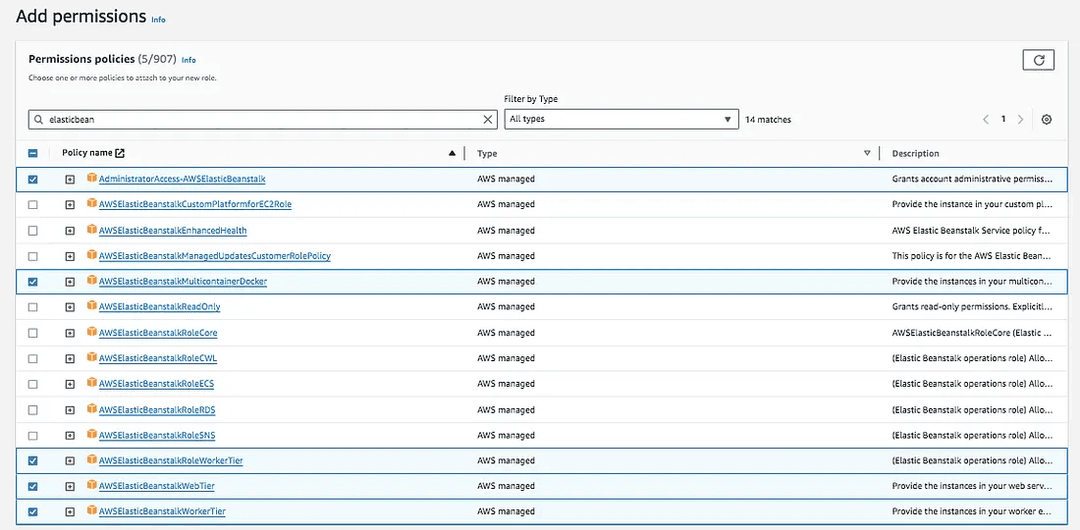Check AWSElasticBeanstalkRoleSNS policy
The image size is (1080, 530).
[33, 436]
